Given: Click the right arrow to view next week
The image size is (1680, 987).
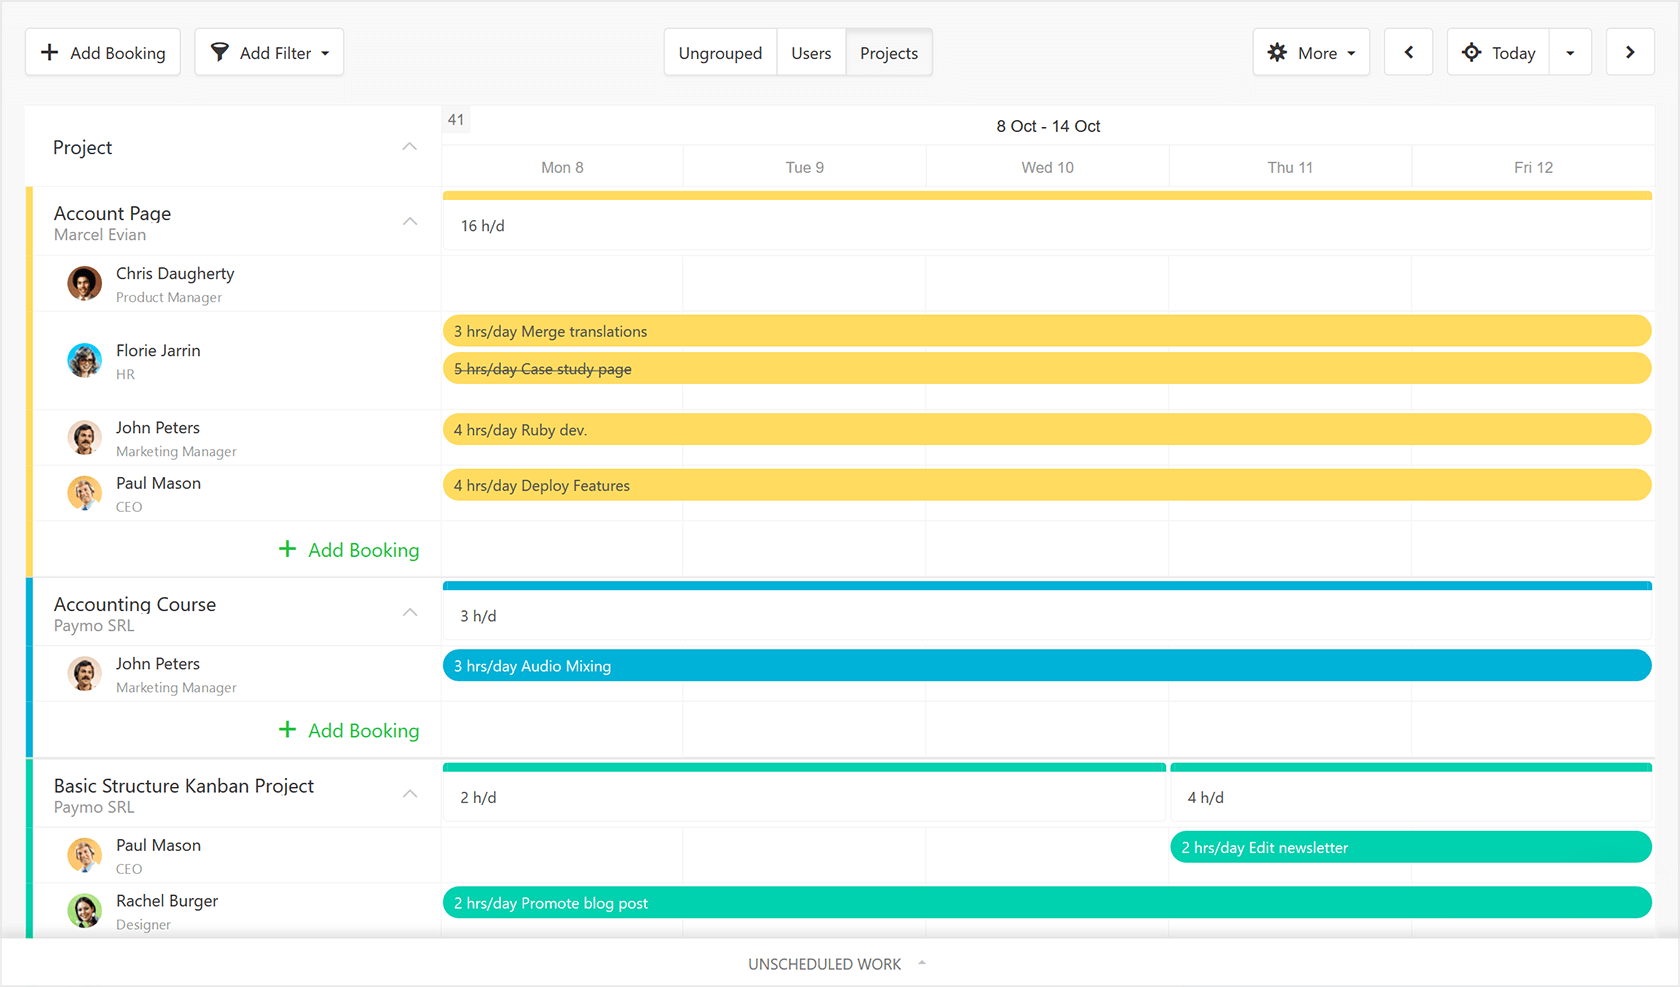Looking at the screenshot, I should [1630, 52].
